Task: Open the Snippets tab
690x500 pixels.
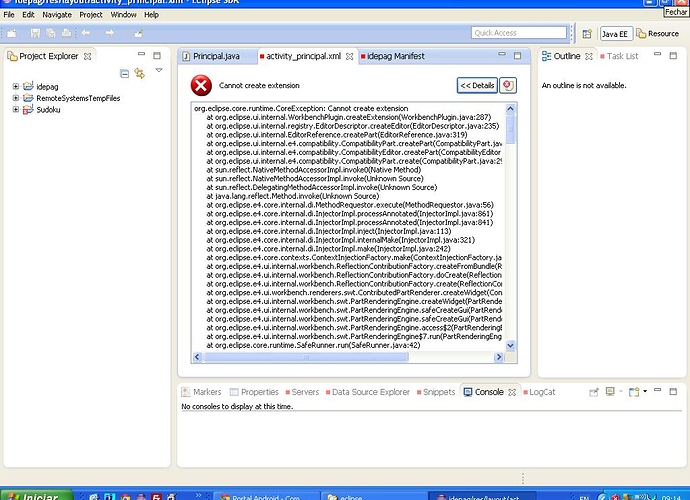Action: (x=439, y=392)
